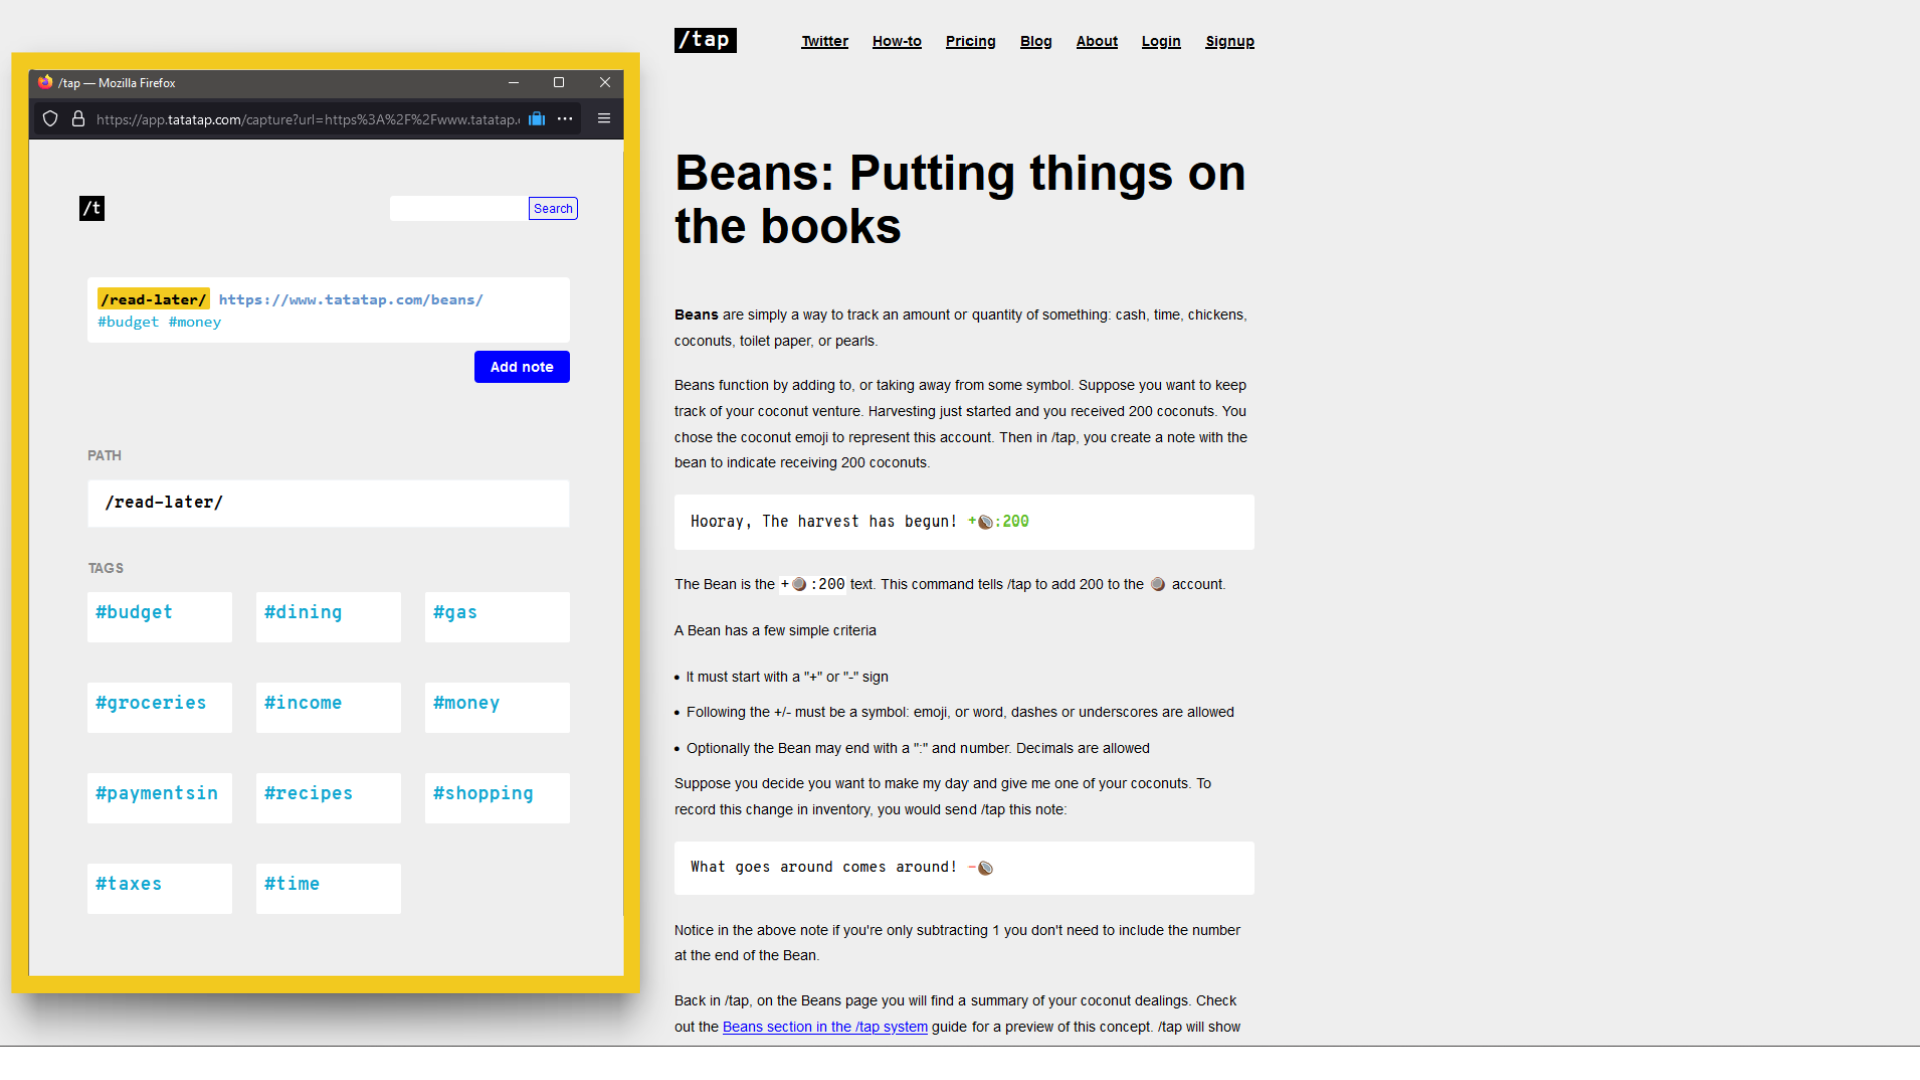
Task: Click the bold word 'Beans' starting the article
Action: (x=696, y=315)
